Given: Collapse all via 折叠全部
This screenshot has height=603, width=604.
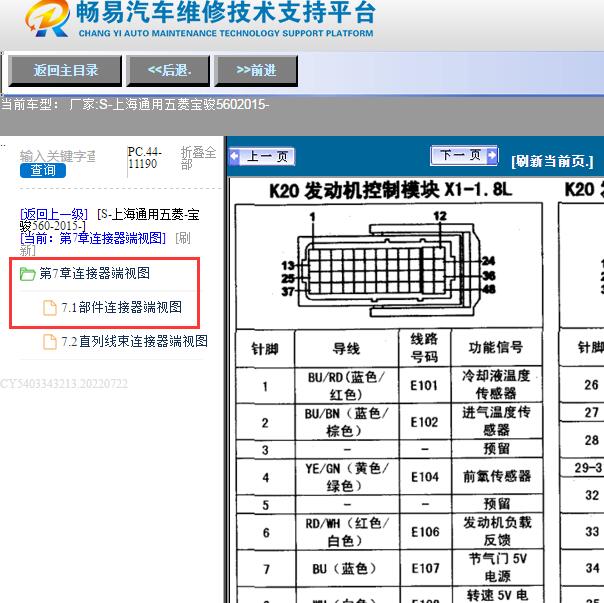Looking at the screenshot, I should click(198, 158).
